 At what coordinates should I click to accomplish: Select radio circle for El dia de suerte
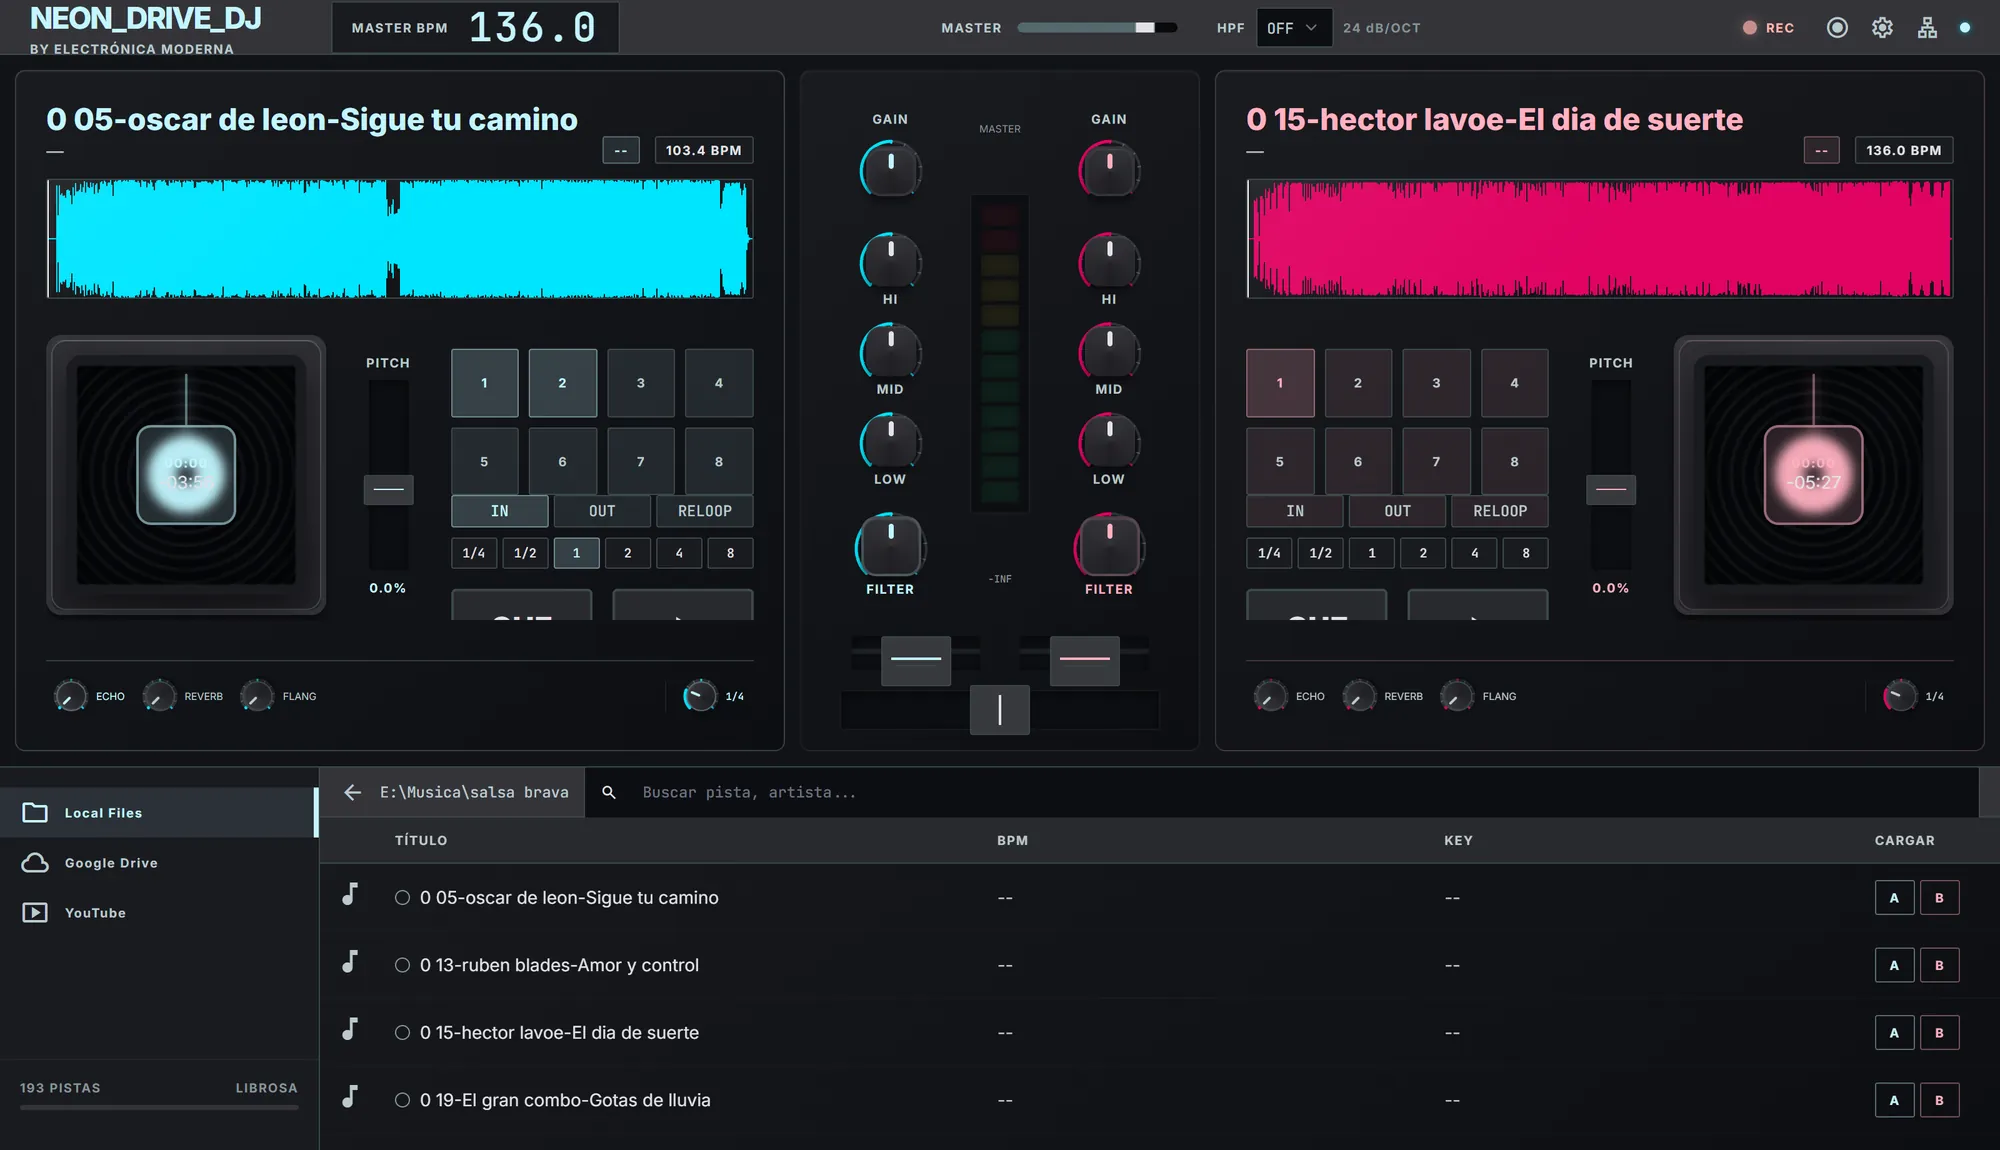pos(402,1032)
